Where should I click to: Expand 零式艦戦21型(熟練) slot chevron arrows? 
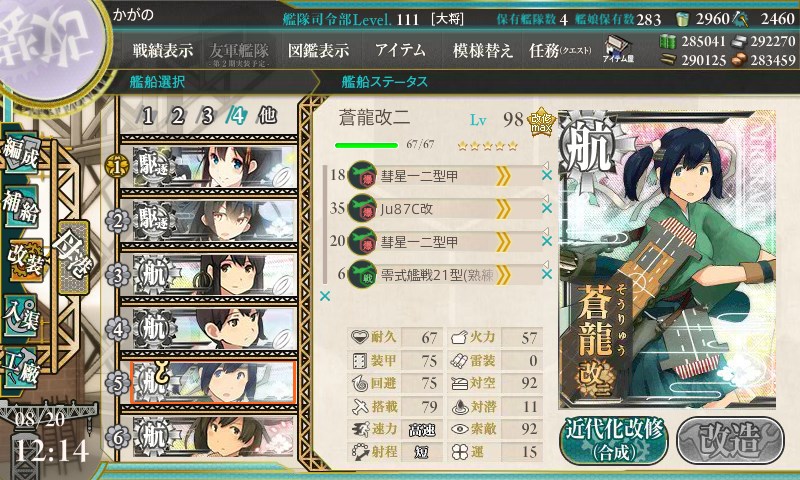point(503,275)
